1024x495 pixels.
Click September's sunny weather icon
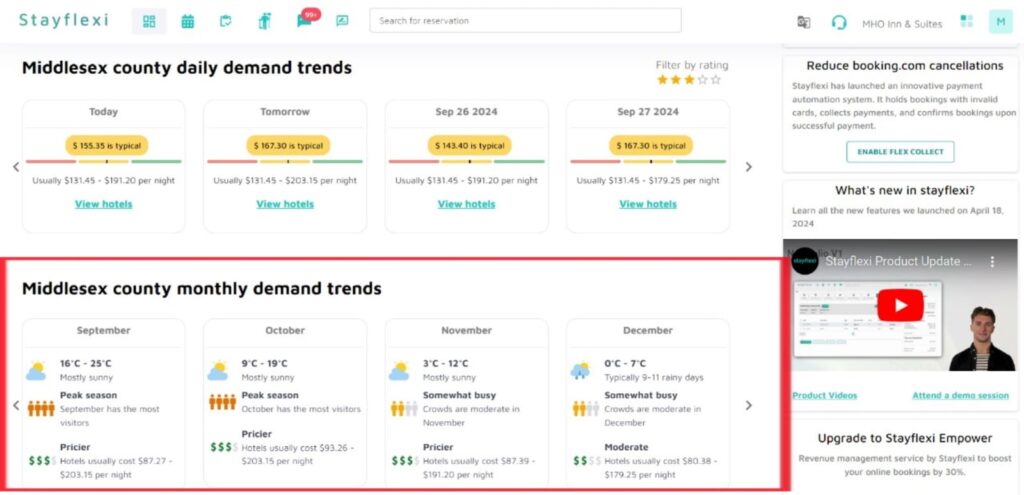36,370
